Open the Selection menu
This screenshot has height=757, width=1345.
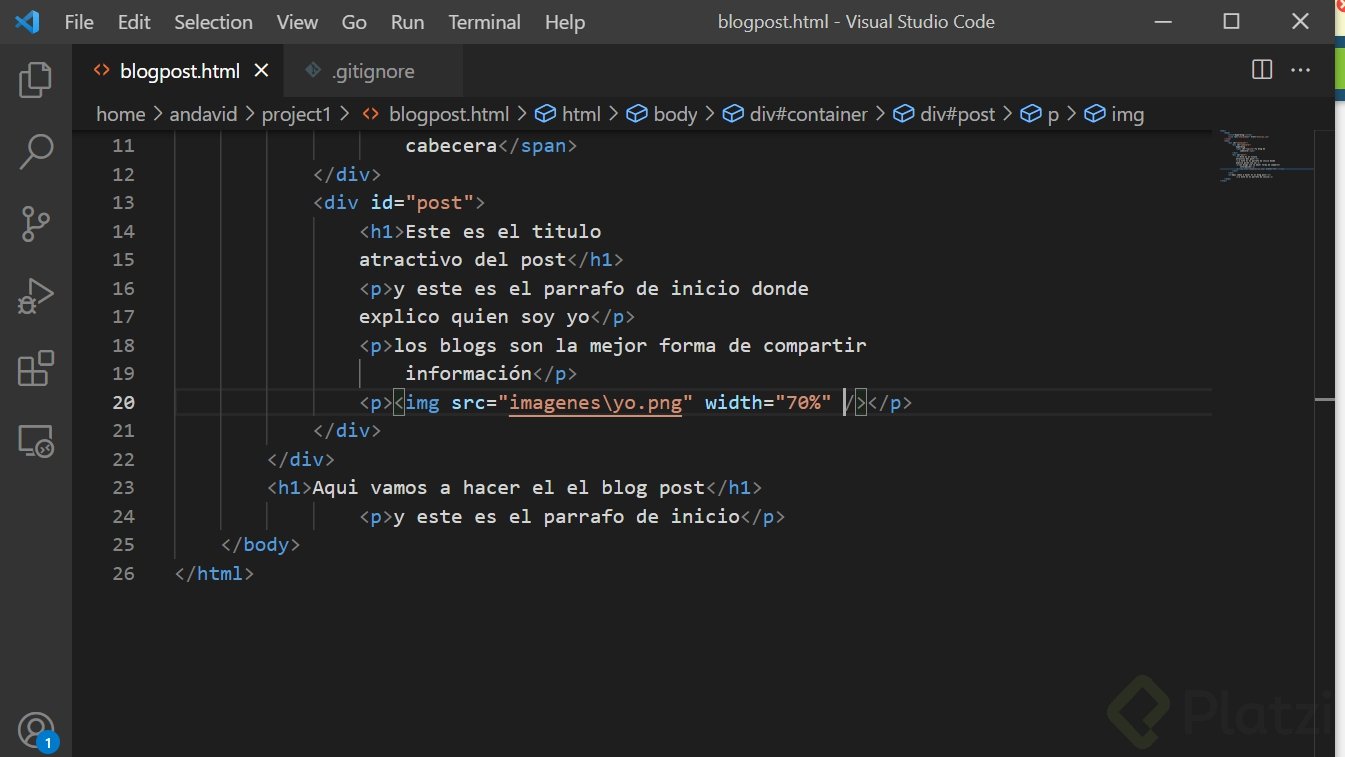pos(213,22)
